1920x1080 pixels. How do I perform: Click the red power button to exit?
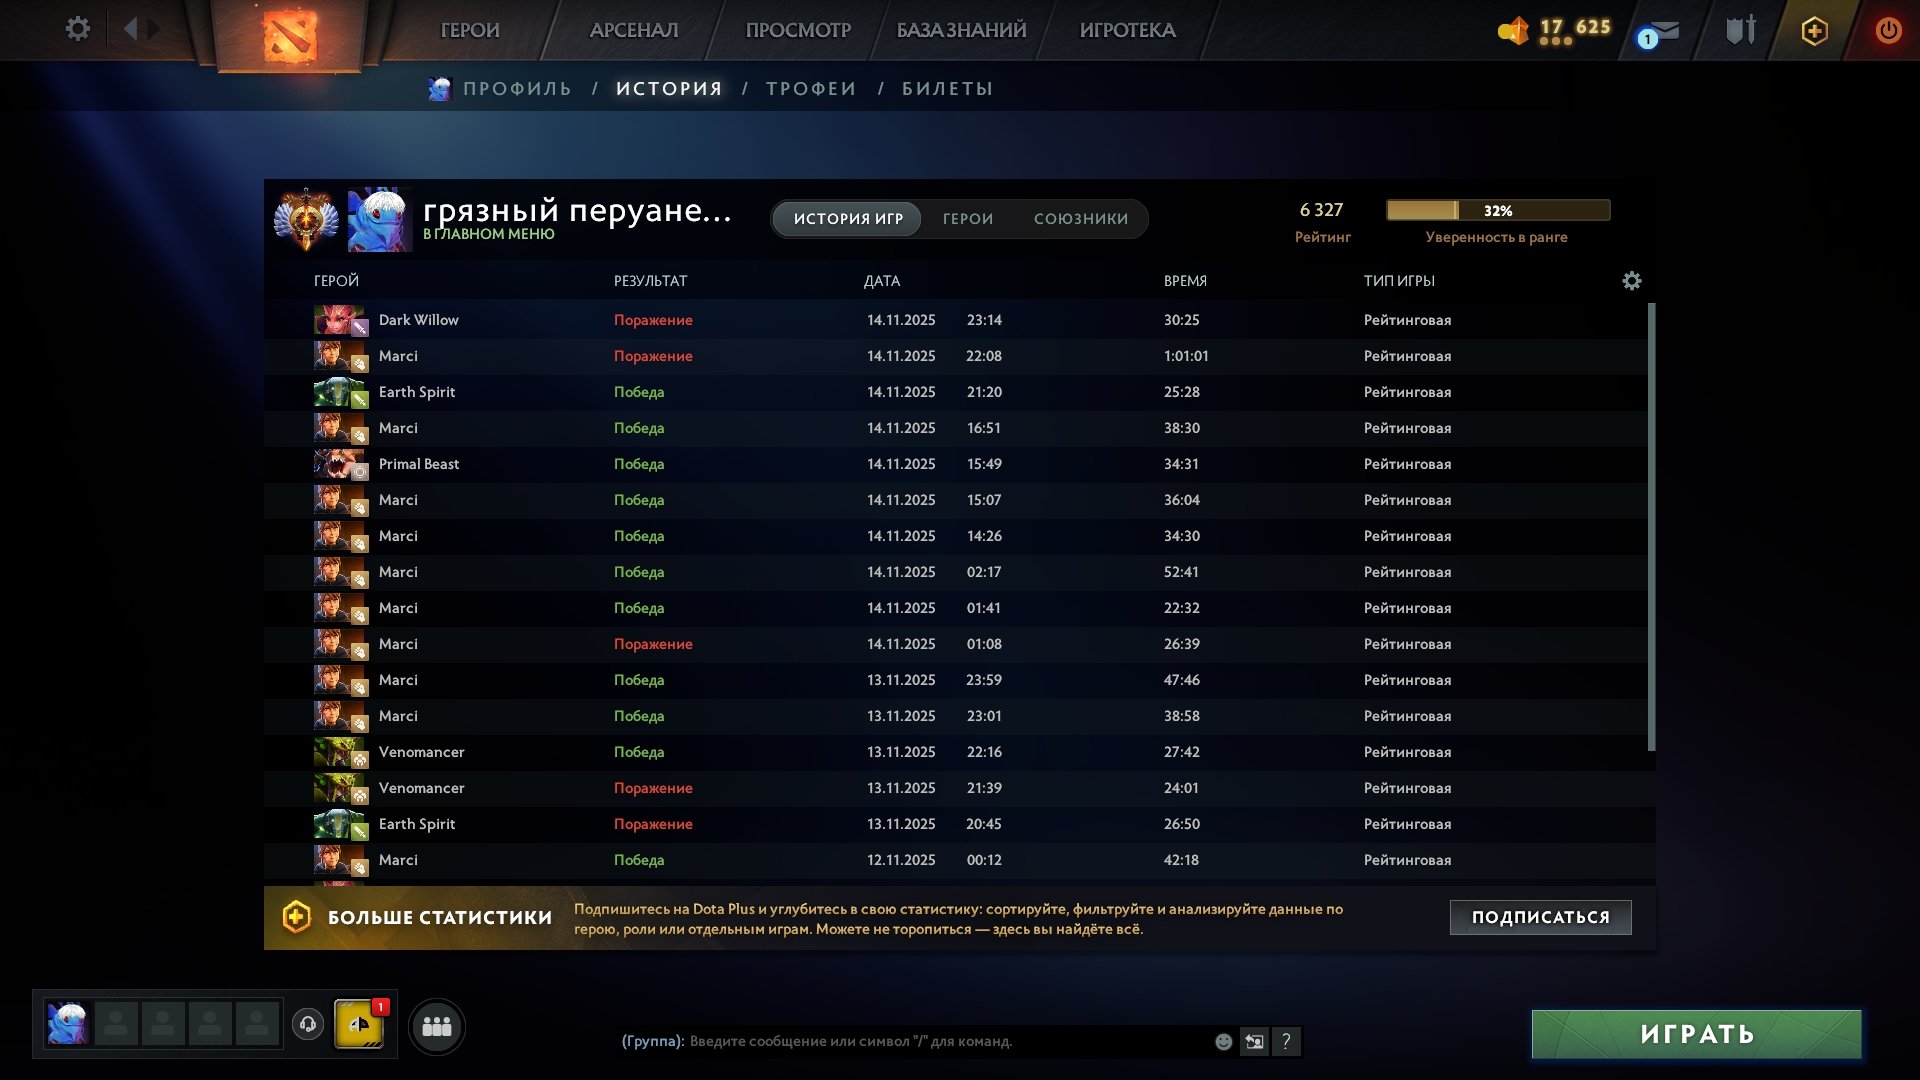tap(1888, 30)
